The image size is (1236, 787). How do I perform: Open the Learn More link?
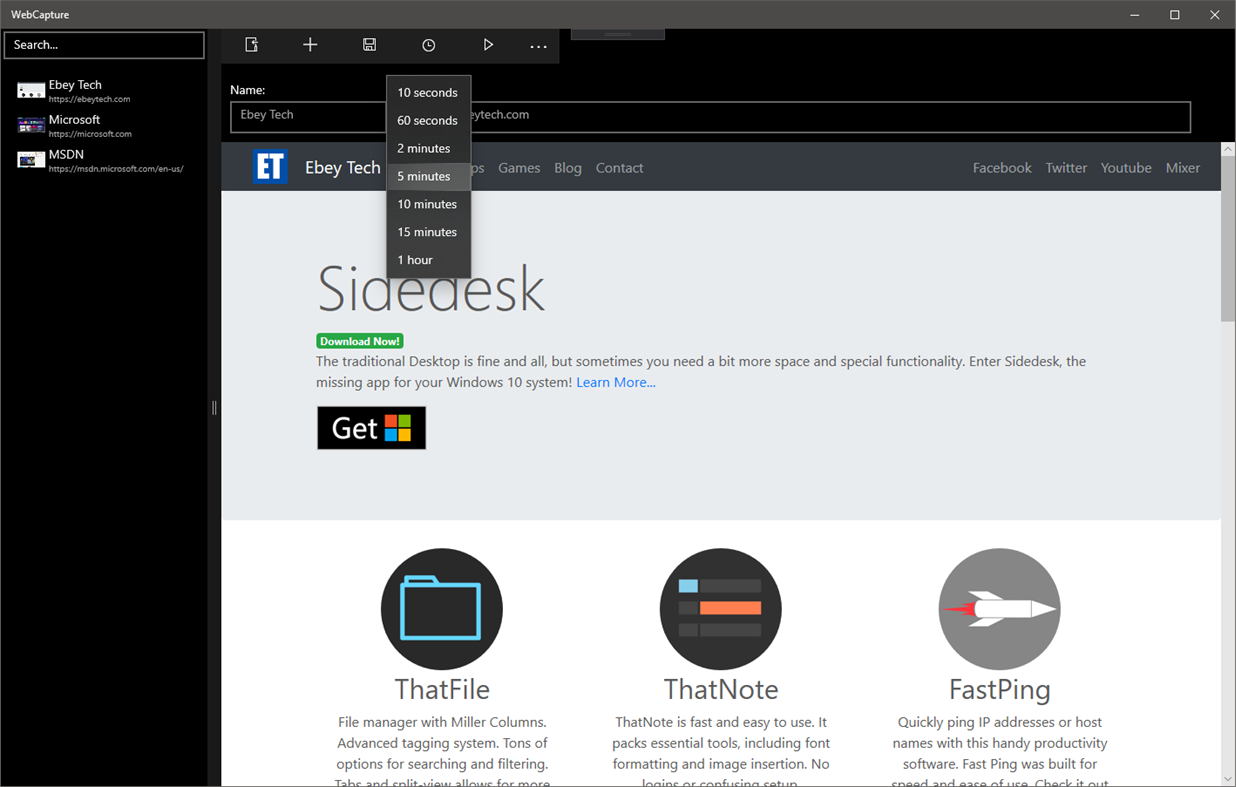[x=615, y=382]
